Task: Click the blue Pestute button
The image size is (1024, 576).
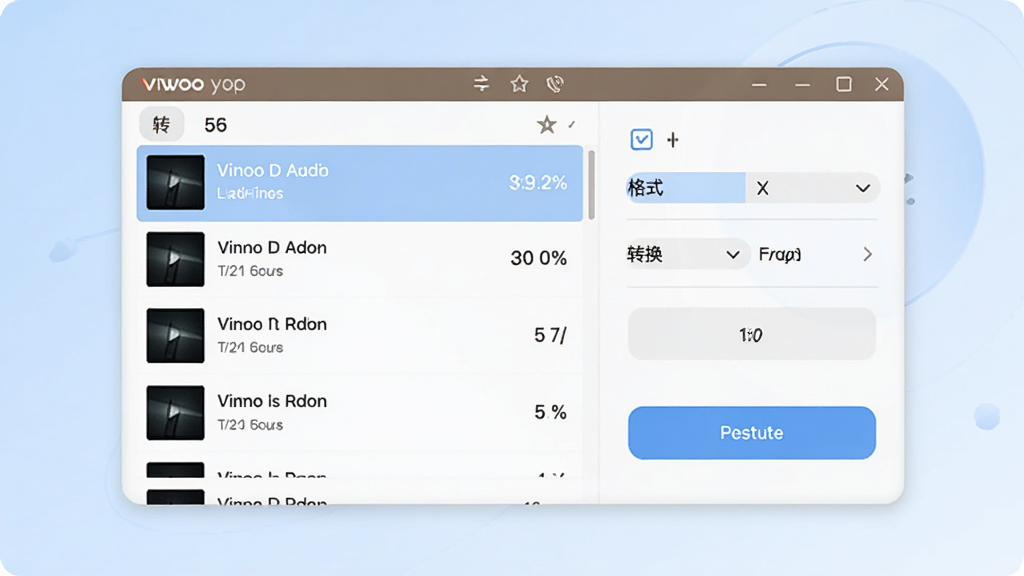Action: (x=752, y=433)
